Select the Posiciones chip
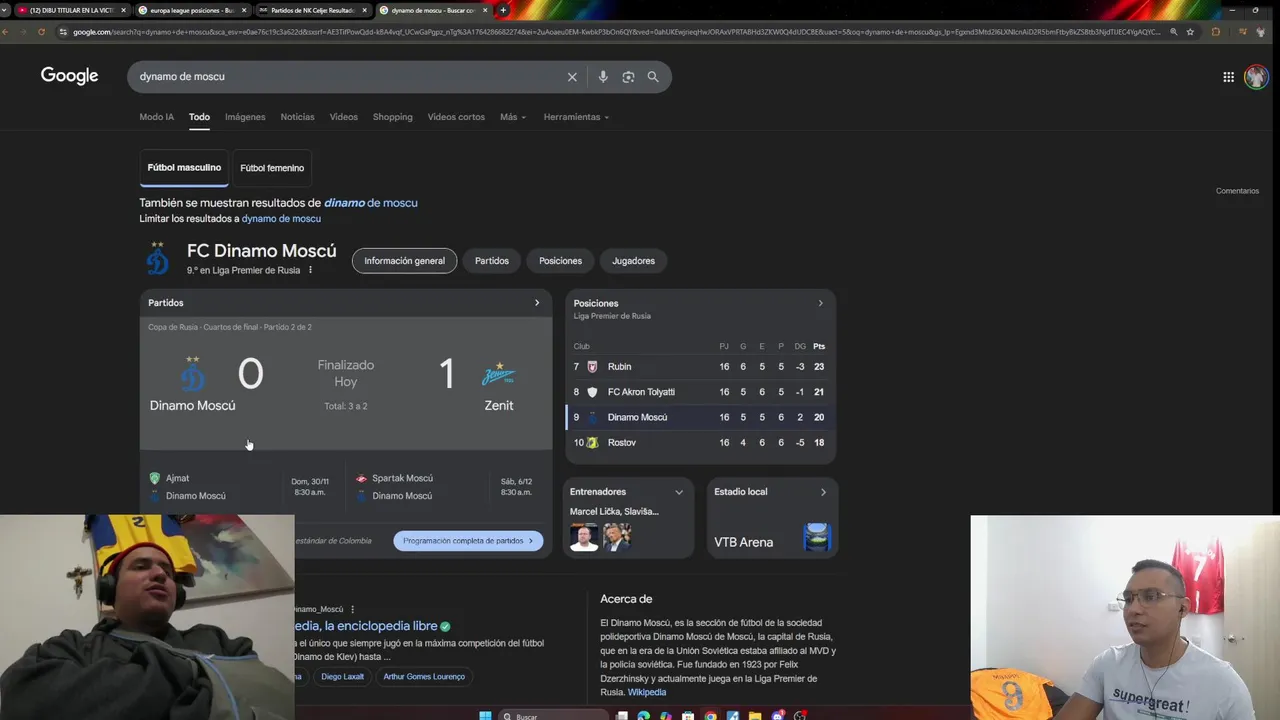 (x=560, y=261)
